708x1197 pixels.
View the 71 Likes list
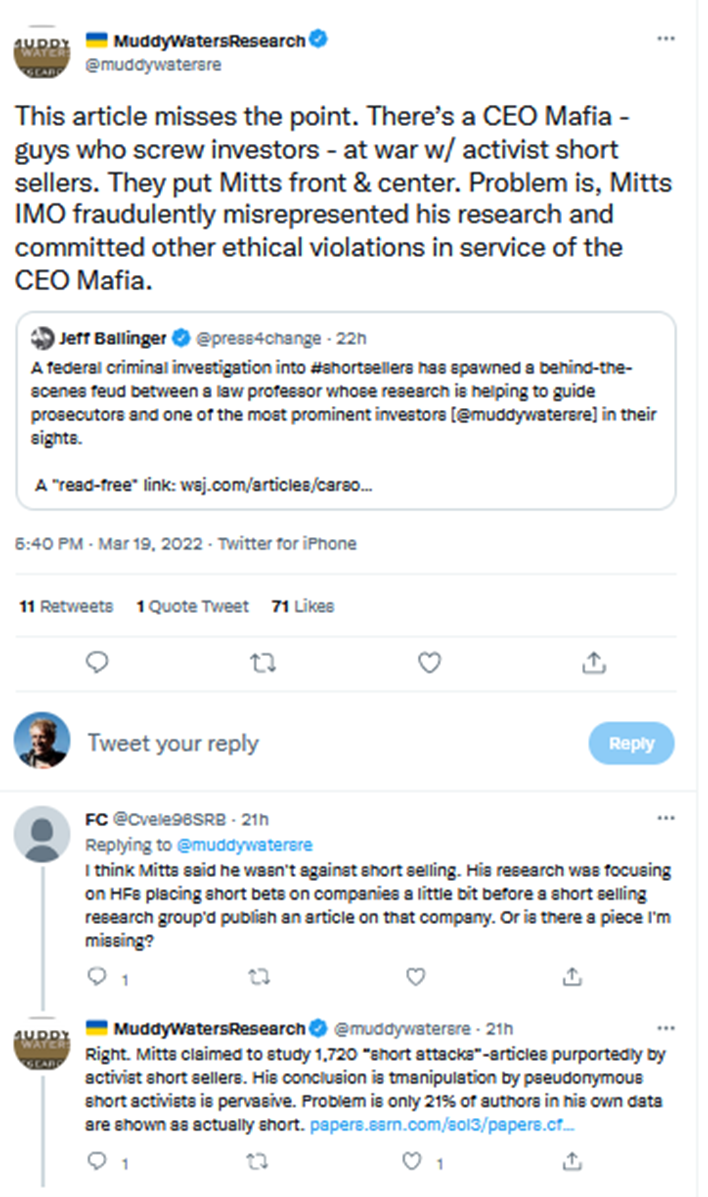click(x=303, y=606)
